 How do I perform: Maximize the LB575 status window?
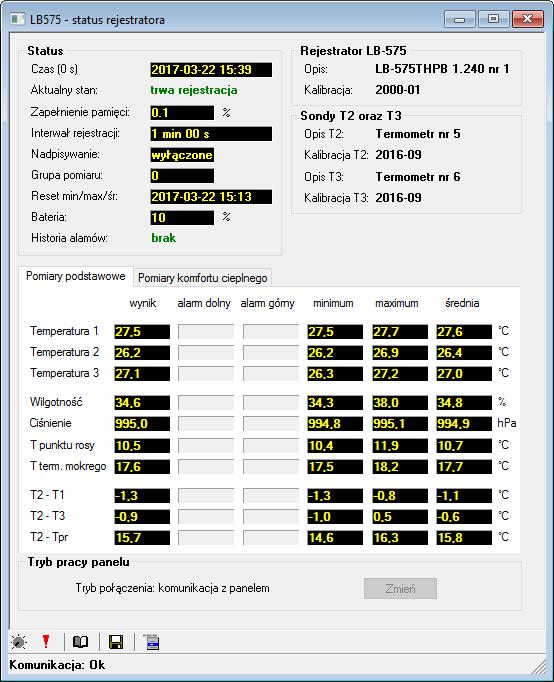click(x=493, y=19)
